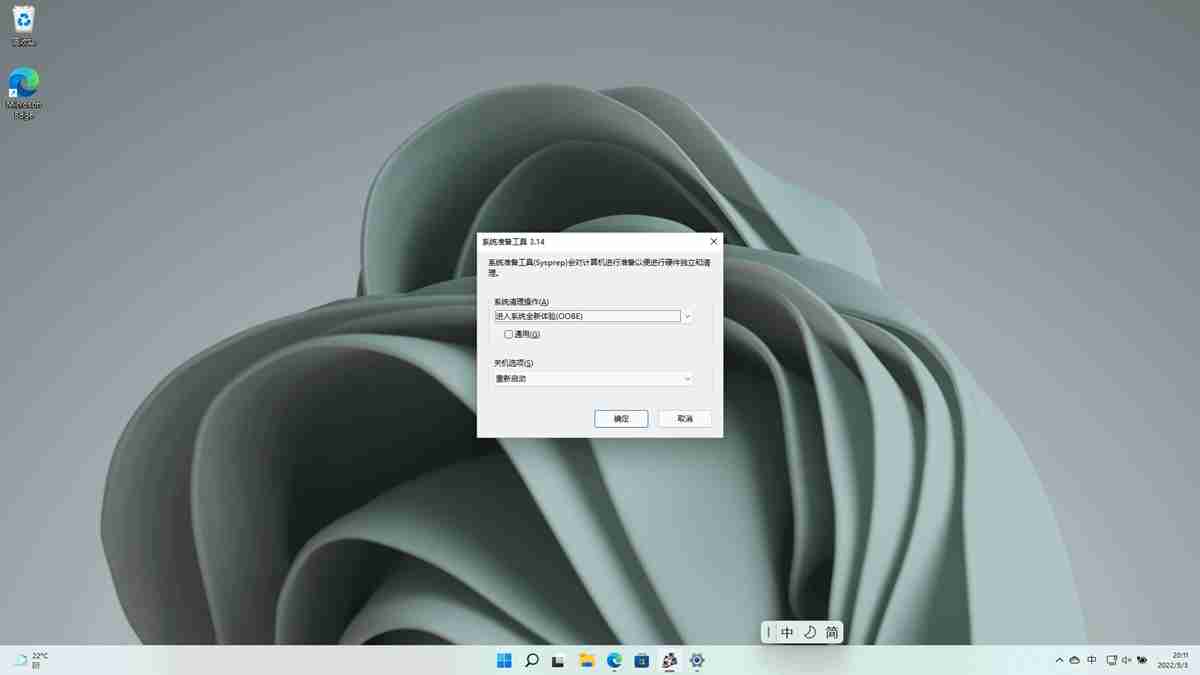
Task: Expand the 系统清理操作 cleanup action dropdown
Action: point(687,316)
